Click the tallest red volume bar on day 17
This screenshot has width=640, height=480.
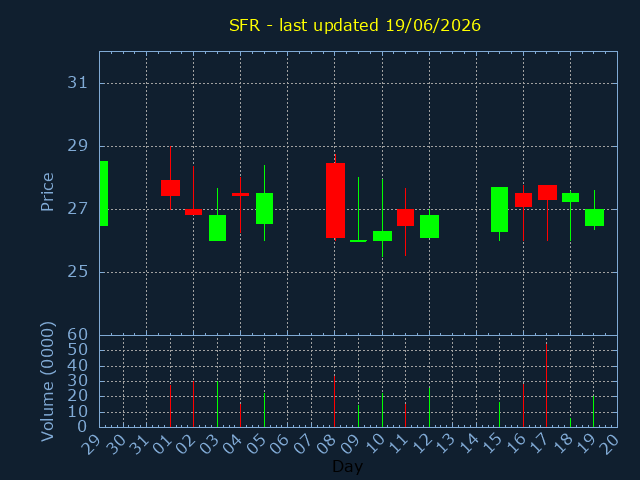pos(547,385)
